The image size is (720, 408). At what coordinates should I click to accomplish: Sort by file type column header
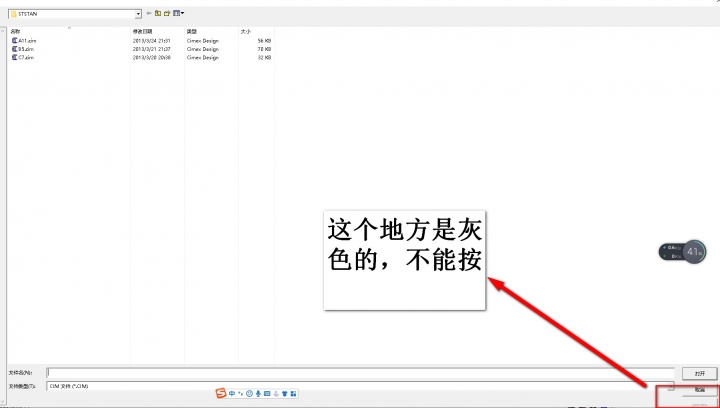point(192,32)
